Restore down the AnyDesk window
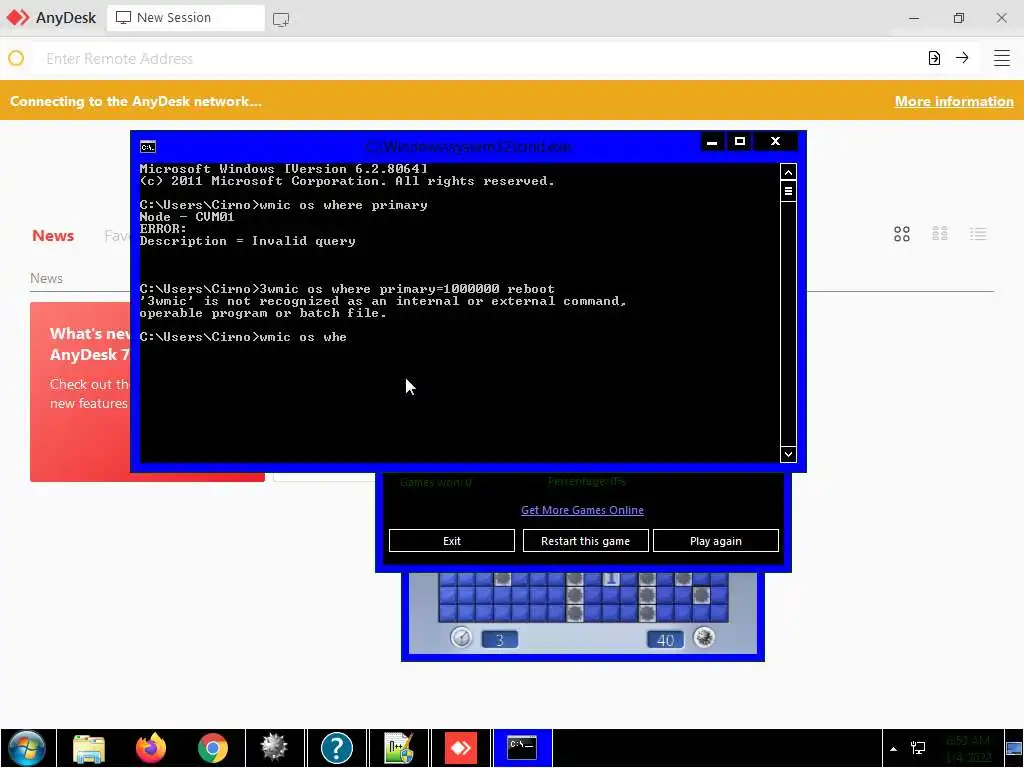The image size is (1024, 768). click(958, 18)
